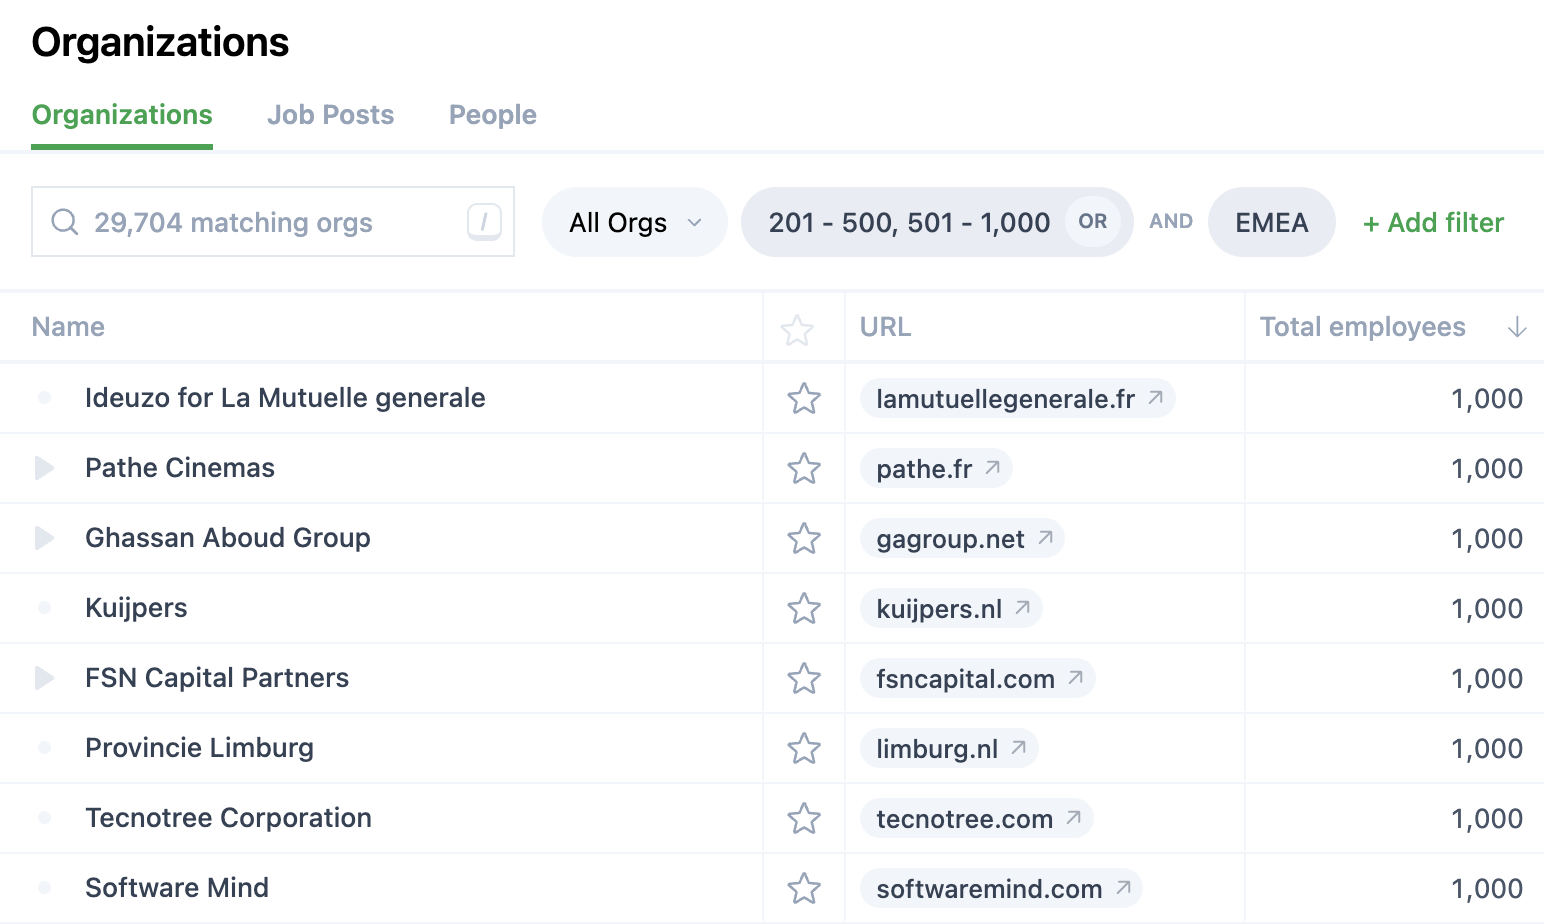The height and width of the screenshot is (924, 1544).
Task: Click external arrow next to limburg.nl
Action: coord(1019,748)
